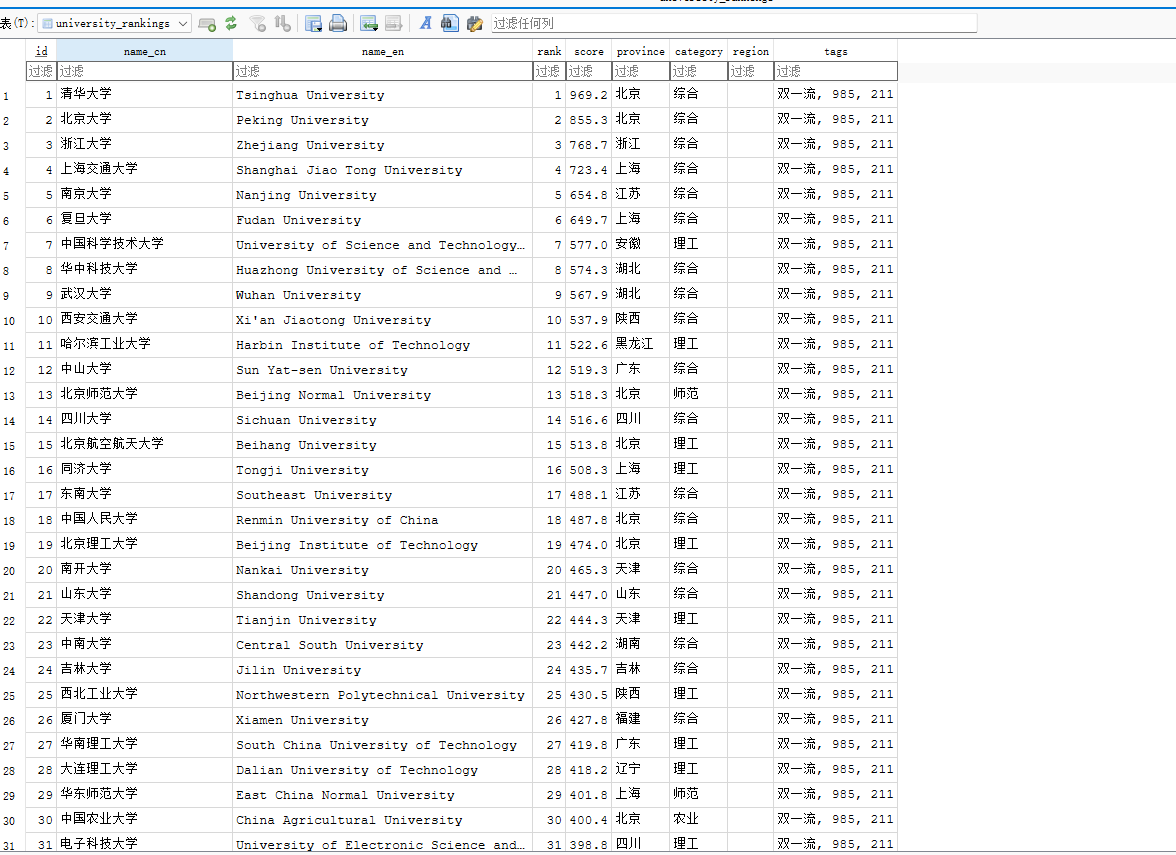Click the filter box under province column
The height and width of the screenshot is (855, 1176).
tap(640, 71)
